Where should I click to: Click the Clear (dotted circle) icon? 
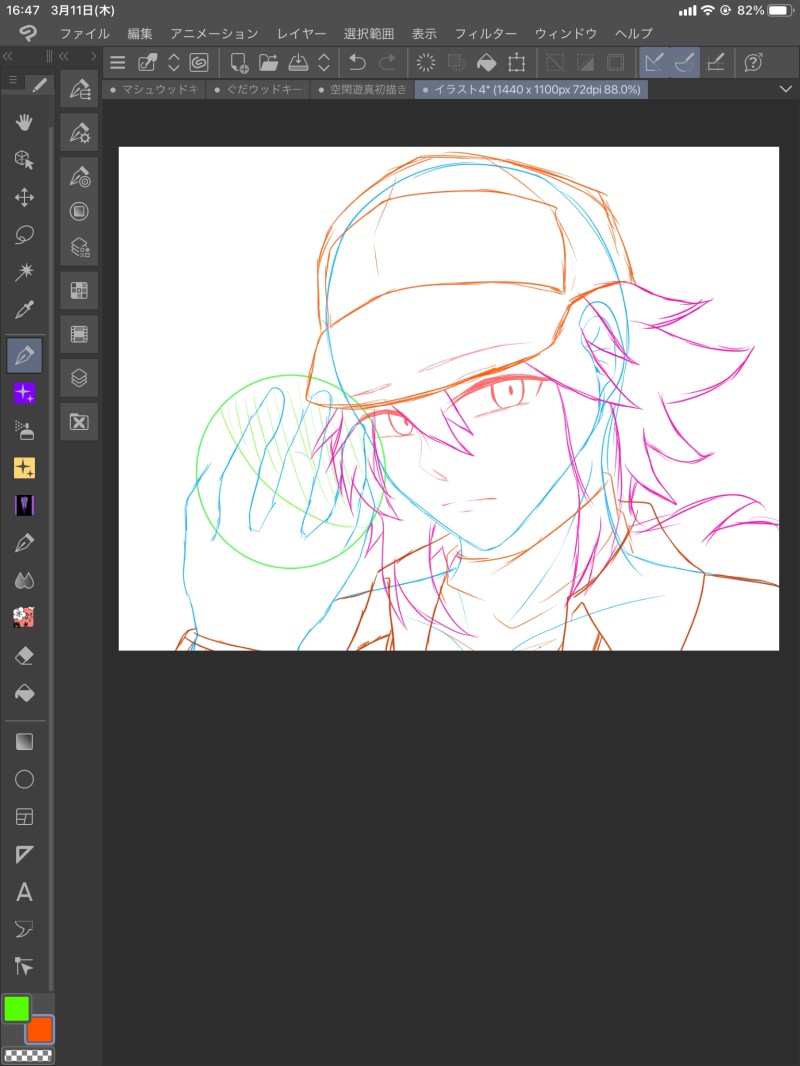click(425, 63)
